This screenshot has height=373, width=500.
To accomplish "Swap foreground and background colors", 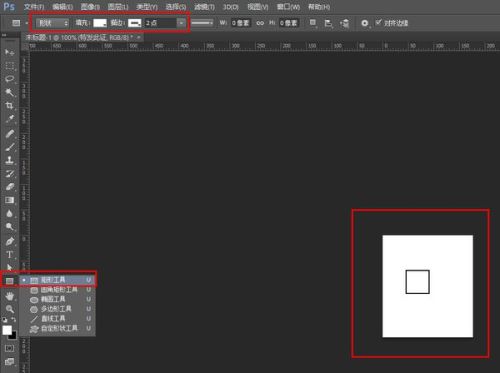I will [13, 319].
